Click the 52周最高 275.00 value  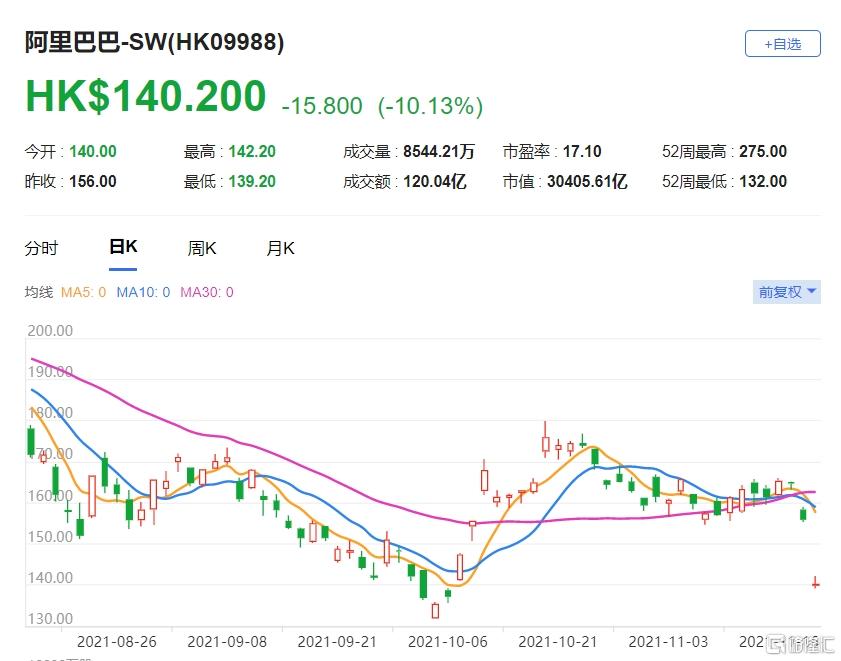click(762, 152)
